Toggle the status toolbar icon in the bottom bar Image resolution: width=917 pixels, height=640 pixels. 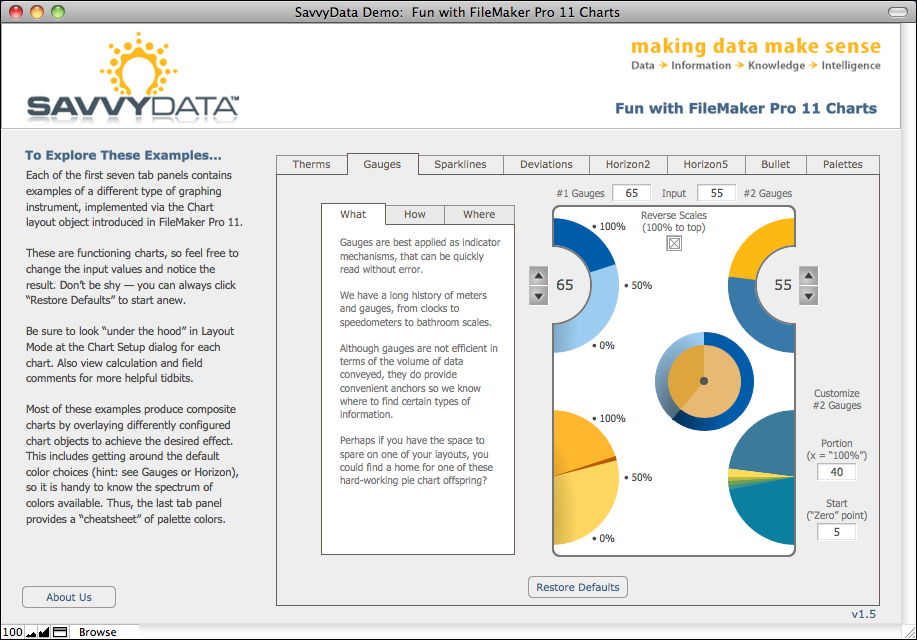click(x=60, y=632)
